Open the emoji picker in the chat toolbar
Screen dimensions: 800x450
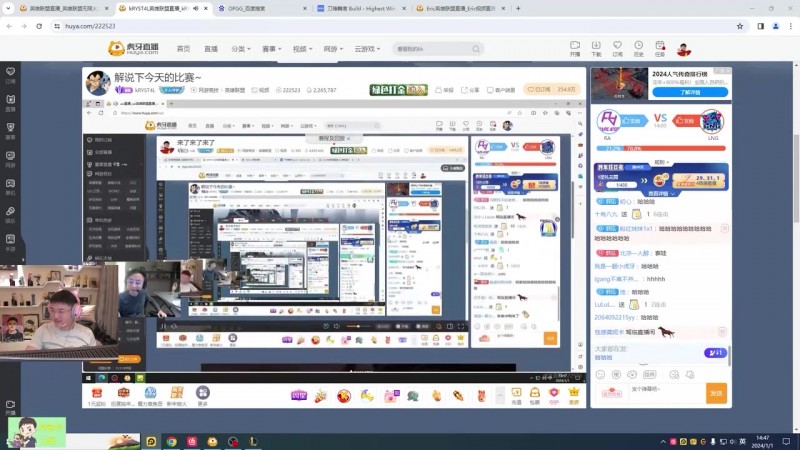[602, 373]
